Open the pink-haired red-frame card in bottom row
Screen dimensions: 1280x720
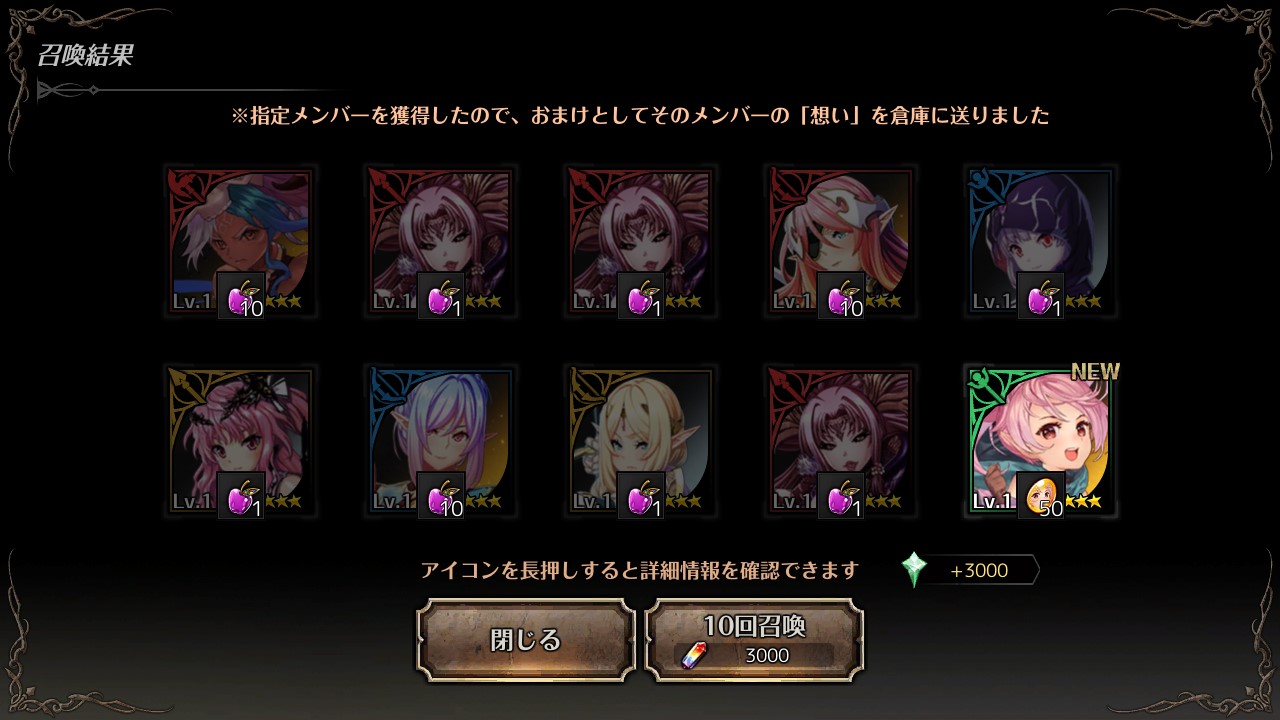840,441
